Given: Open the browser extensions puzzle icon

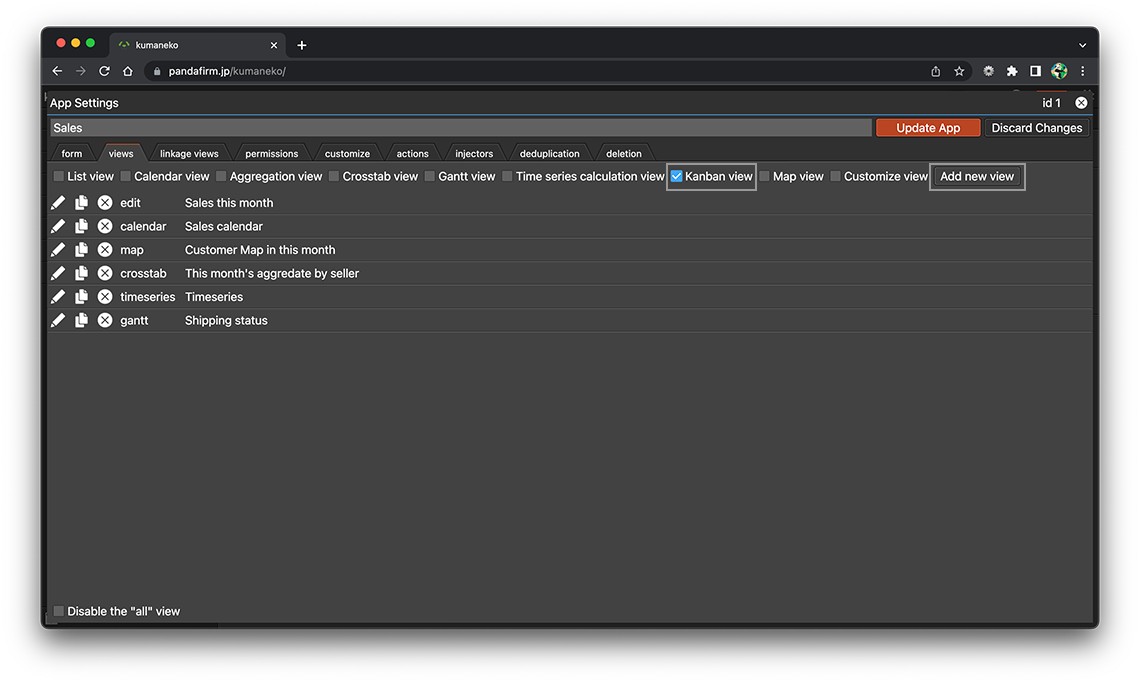Looking at the screenshot, I should pyautogui.click(x=1012, y=71).
